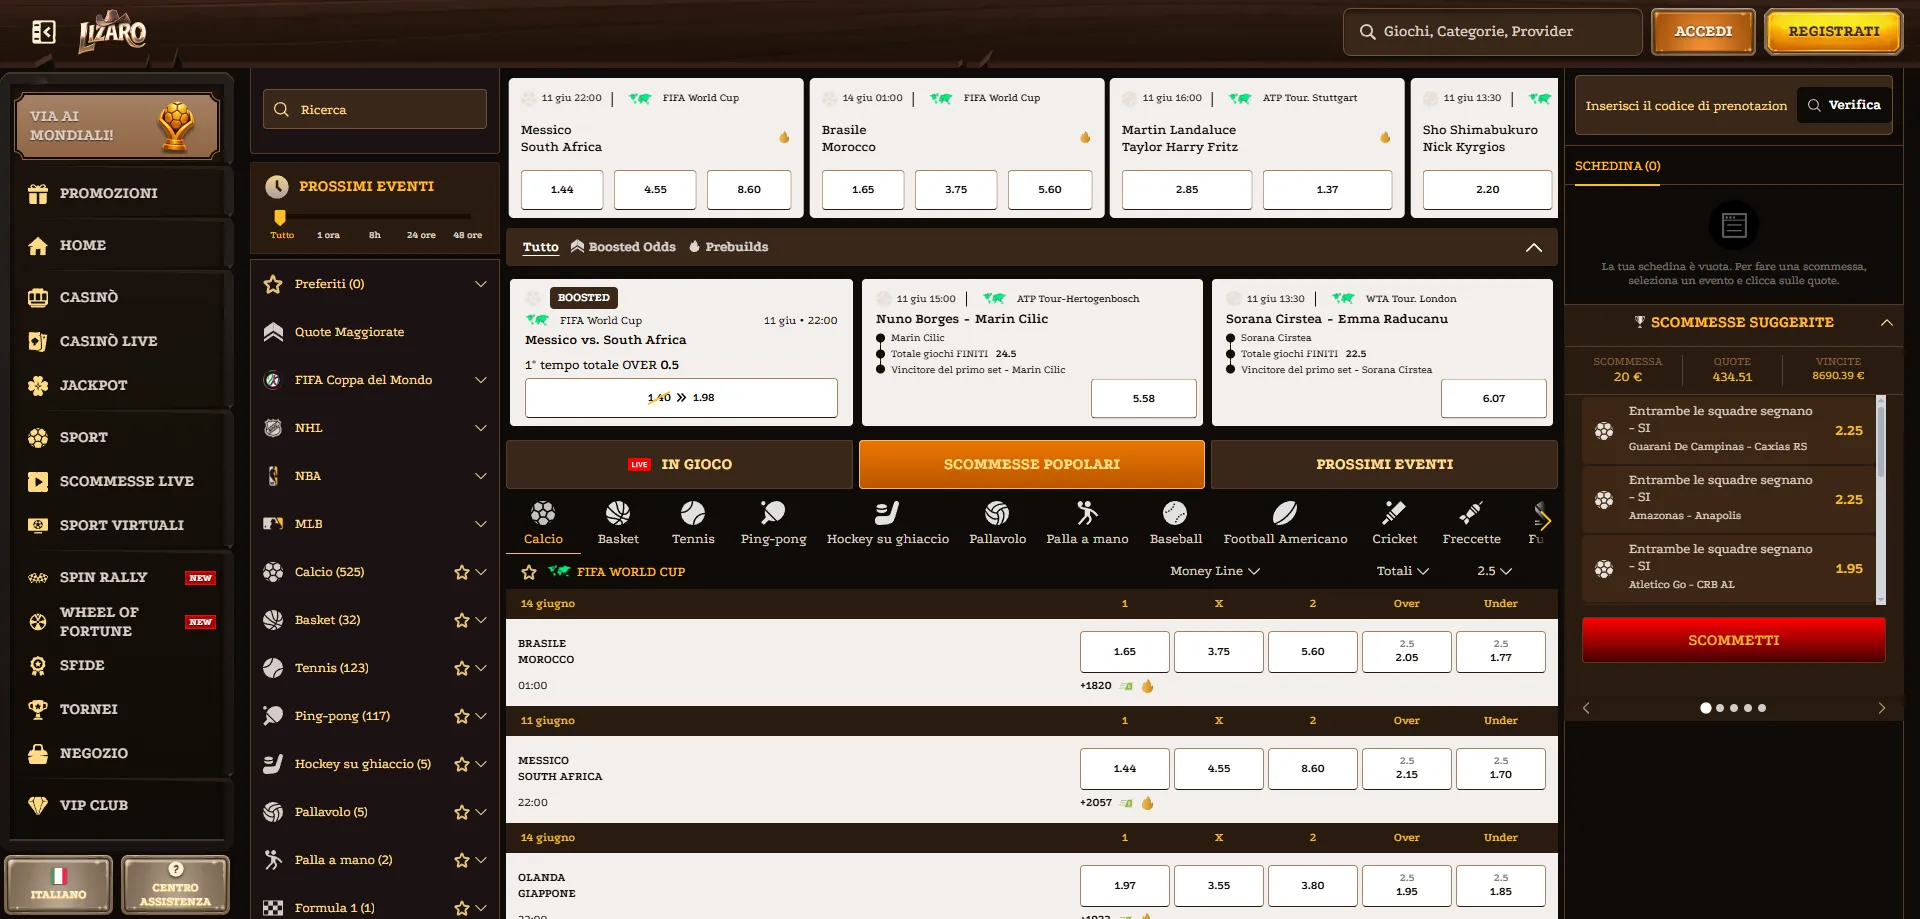
Task: Select Pallavolo icon in sports carousel
Action: pyautogui.click(x=997, y=523)
